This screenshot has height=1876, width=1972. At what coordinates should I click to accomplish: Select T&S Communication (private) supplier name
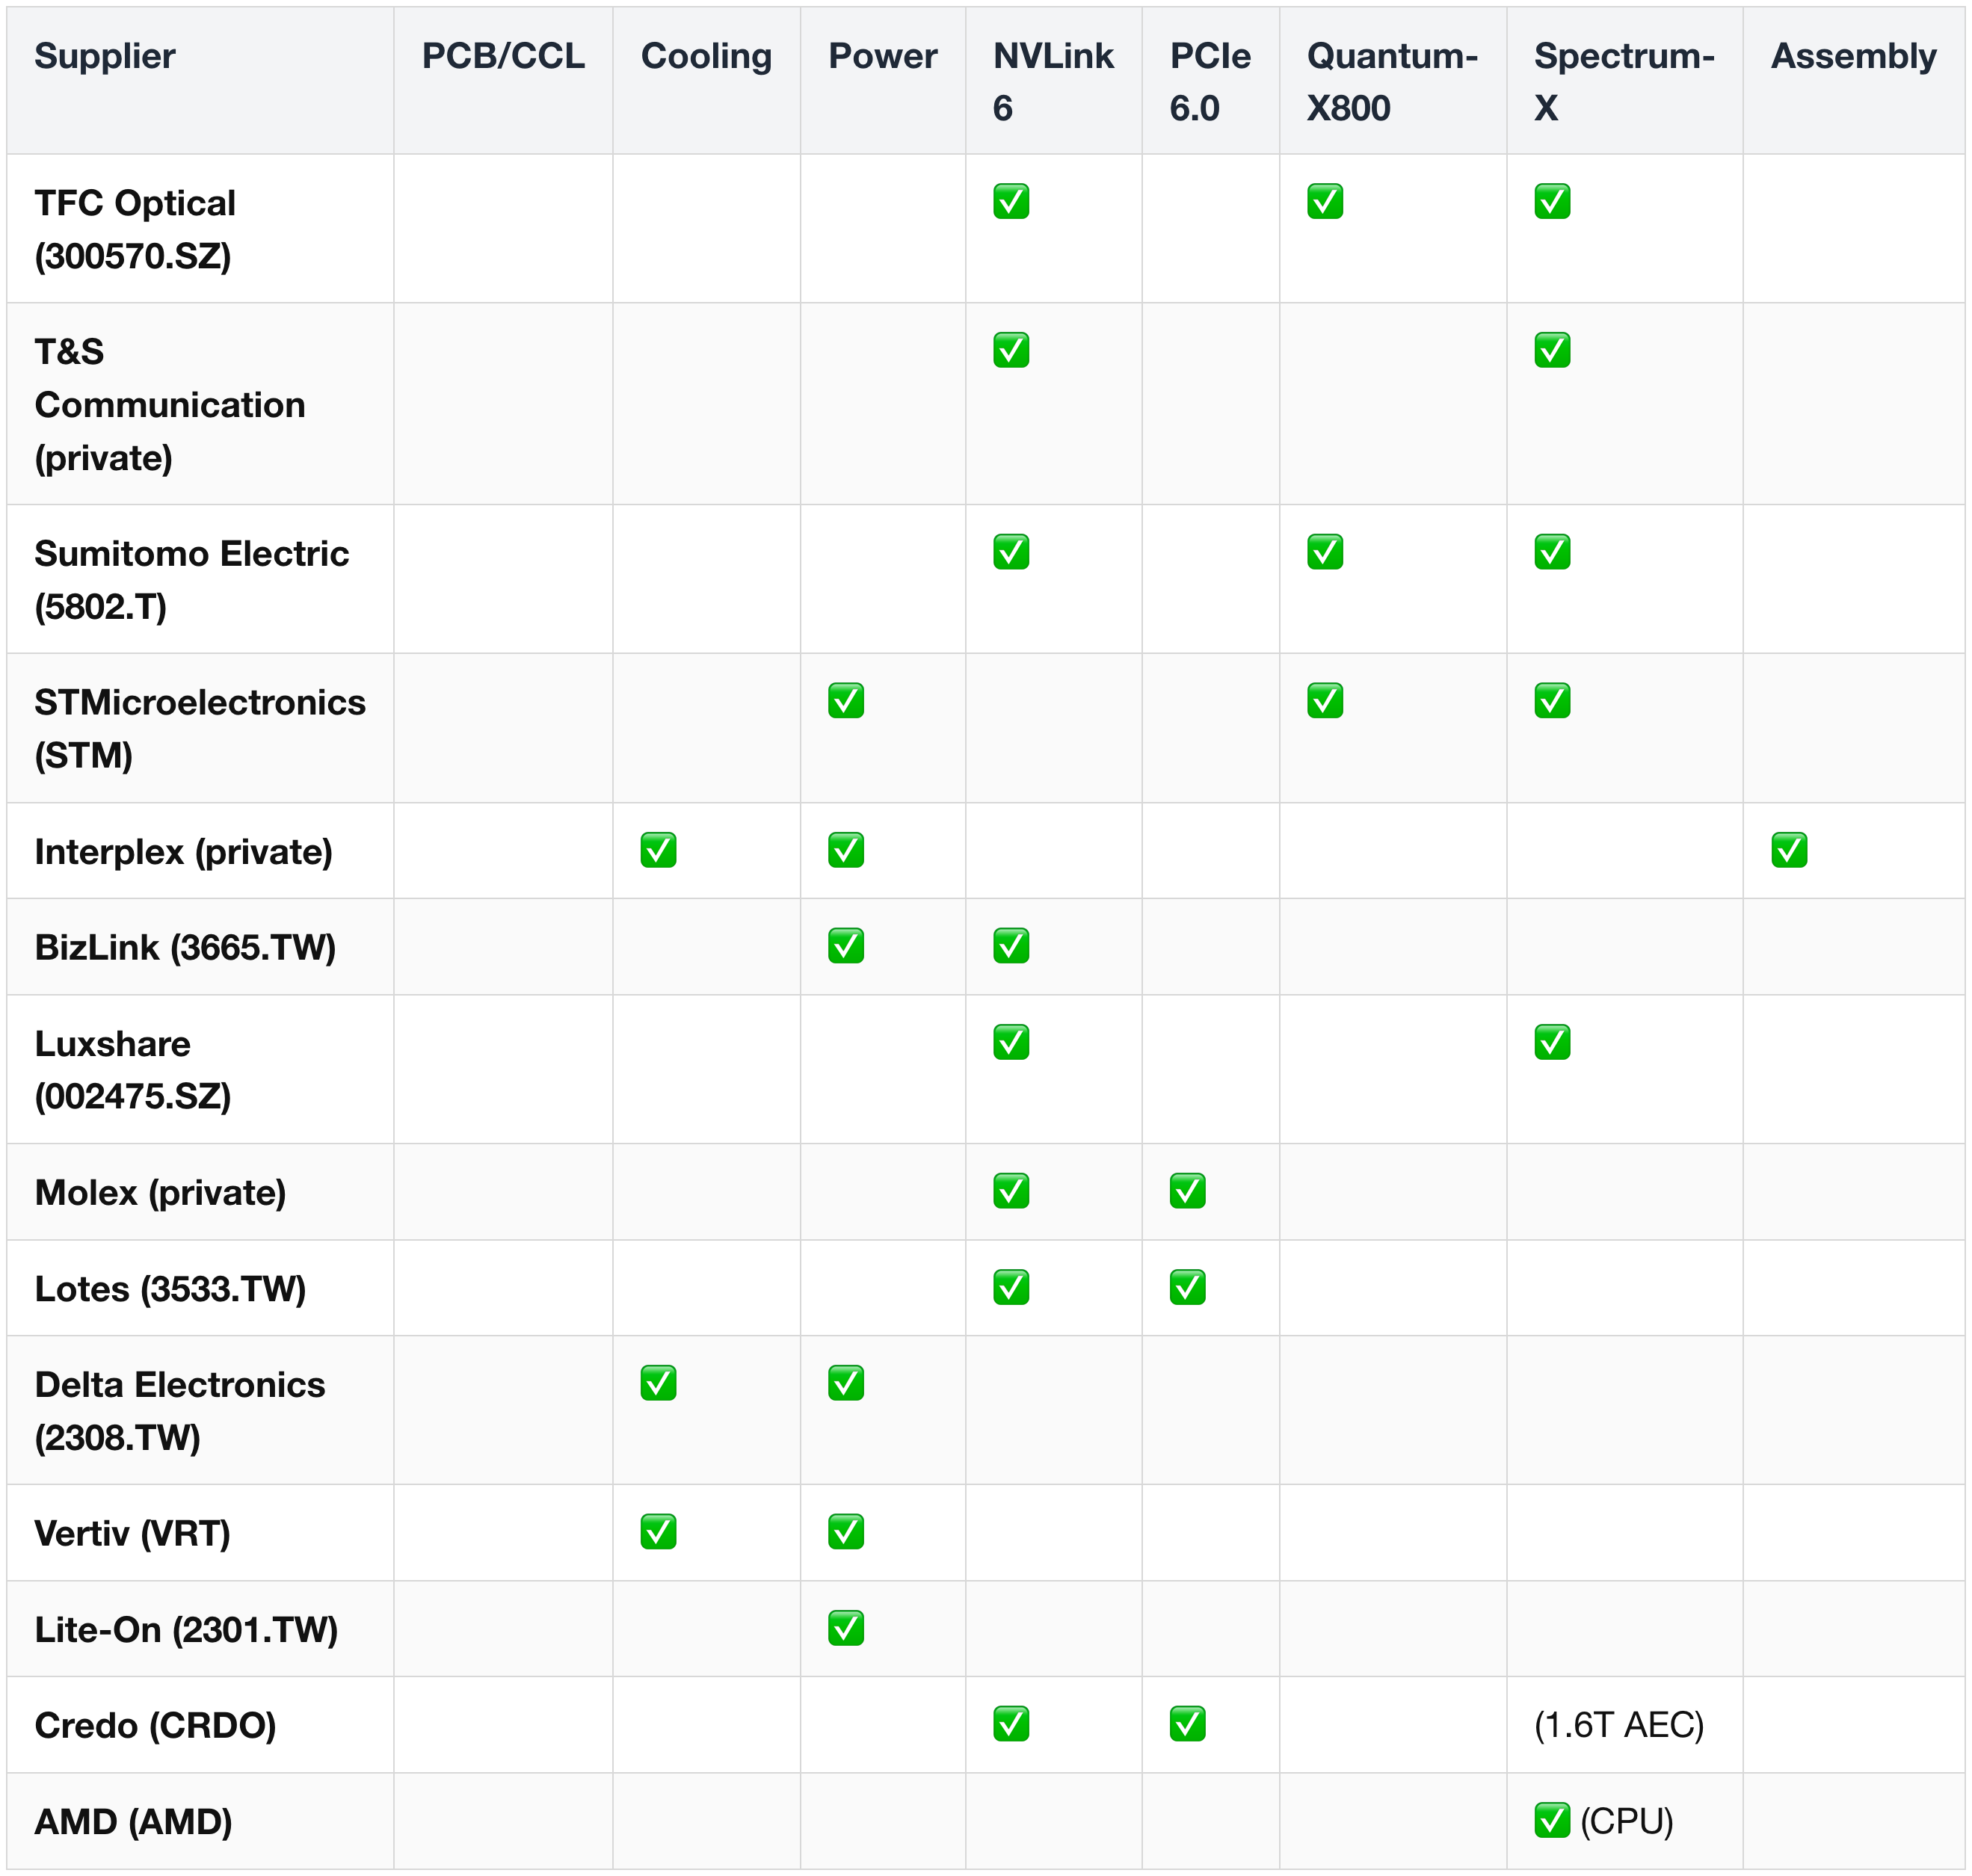tap(170, 404)
